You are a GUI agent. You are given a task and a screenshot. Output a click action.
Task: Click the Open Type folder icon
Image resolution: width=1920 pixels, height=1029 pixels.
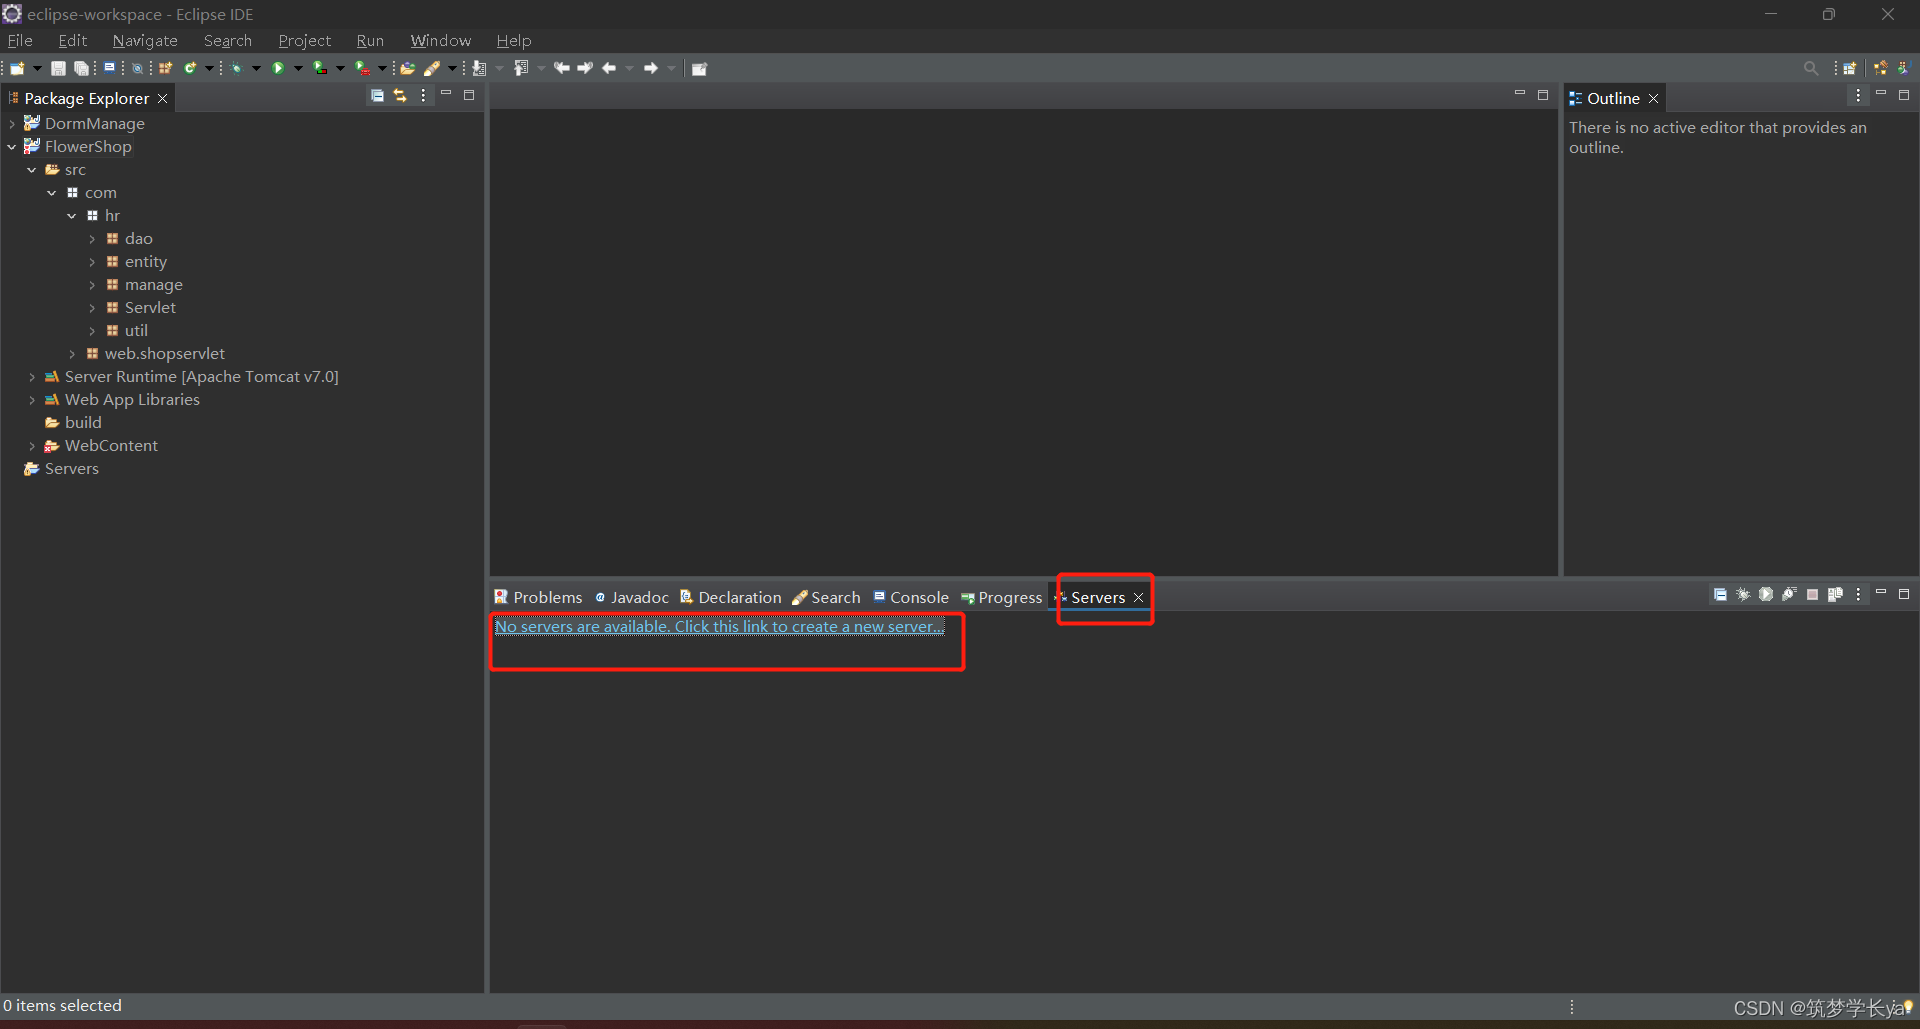407,68
